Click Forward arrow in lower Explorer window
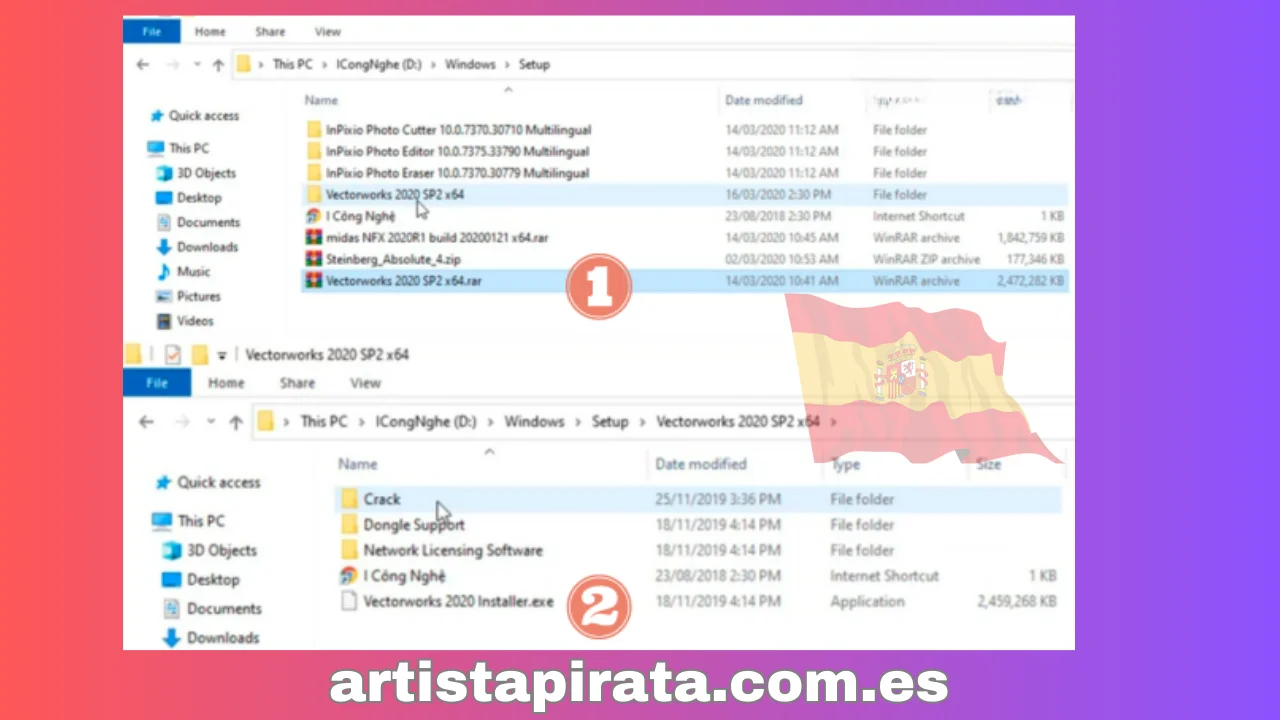Viewport: 1280px width, 720px height. click(182, 422)
